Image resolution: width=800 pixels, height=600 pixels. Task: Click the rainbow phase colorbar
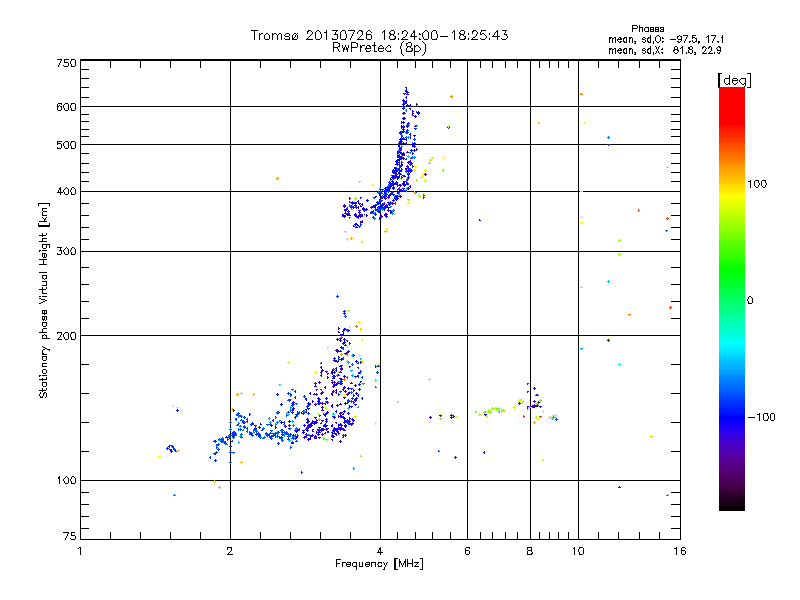coord(732,299)
